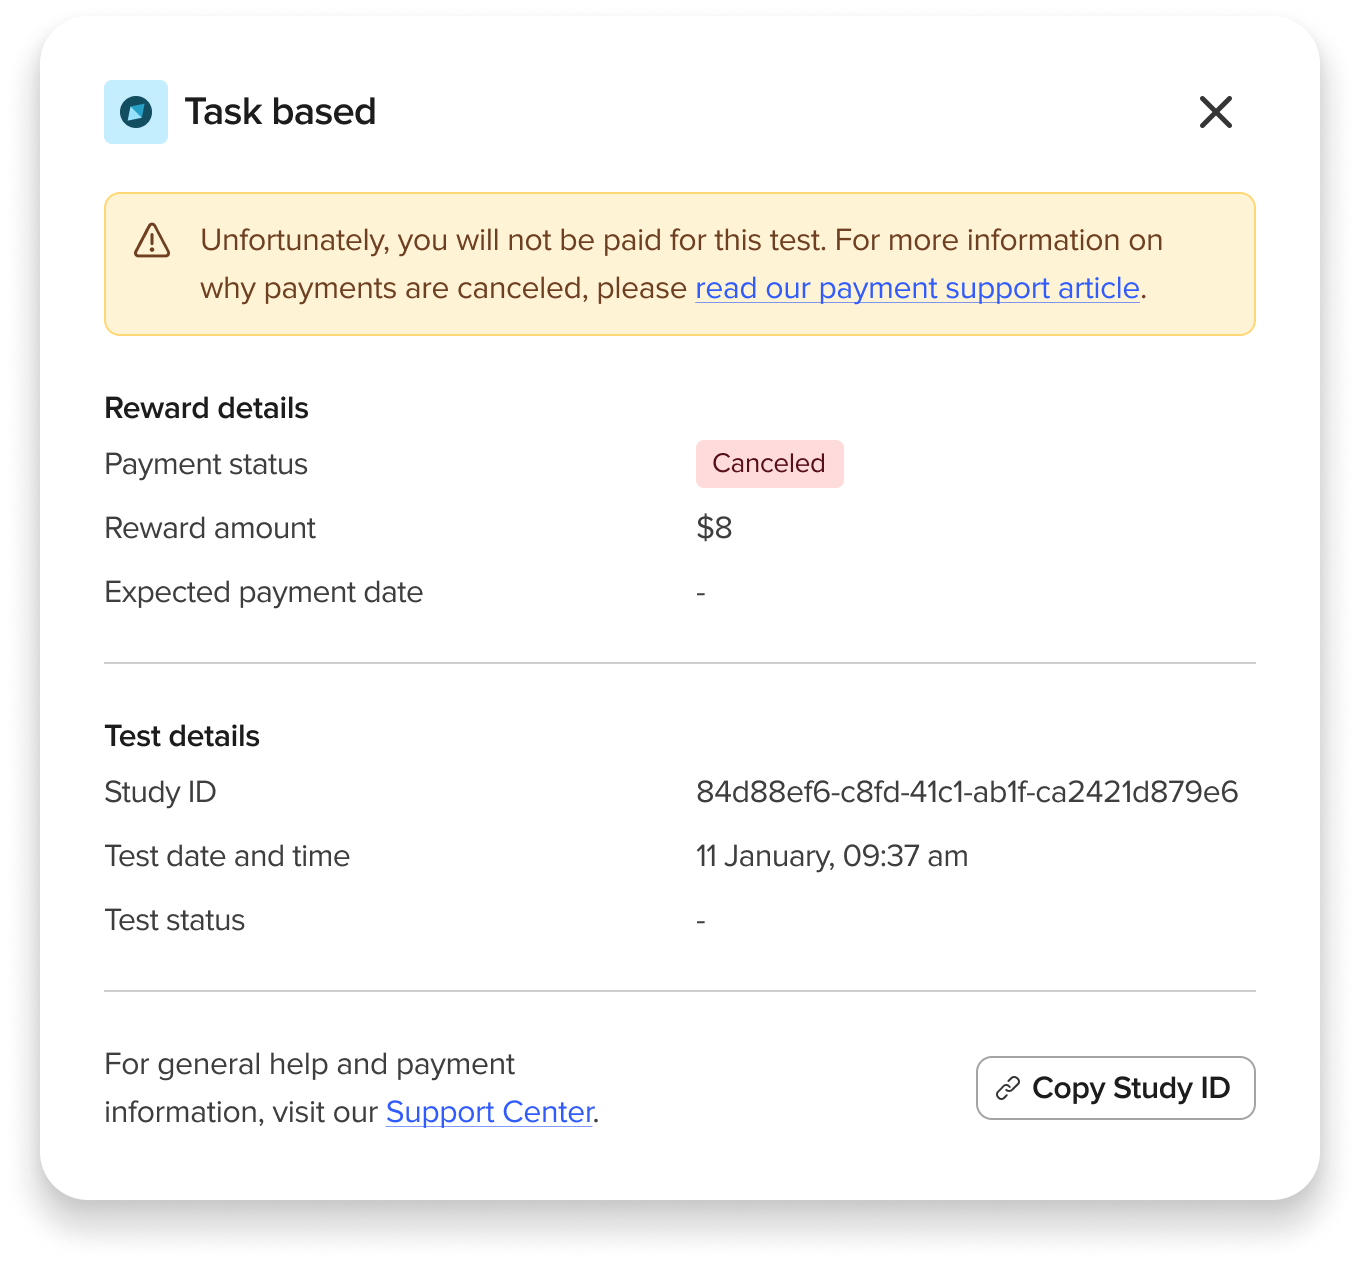Click the Reward amount label
1360x1264 pixels.
tap(210, 528)
